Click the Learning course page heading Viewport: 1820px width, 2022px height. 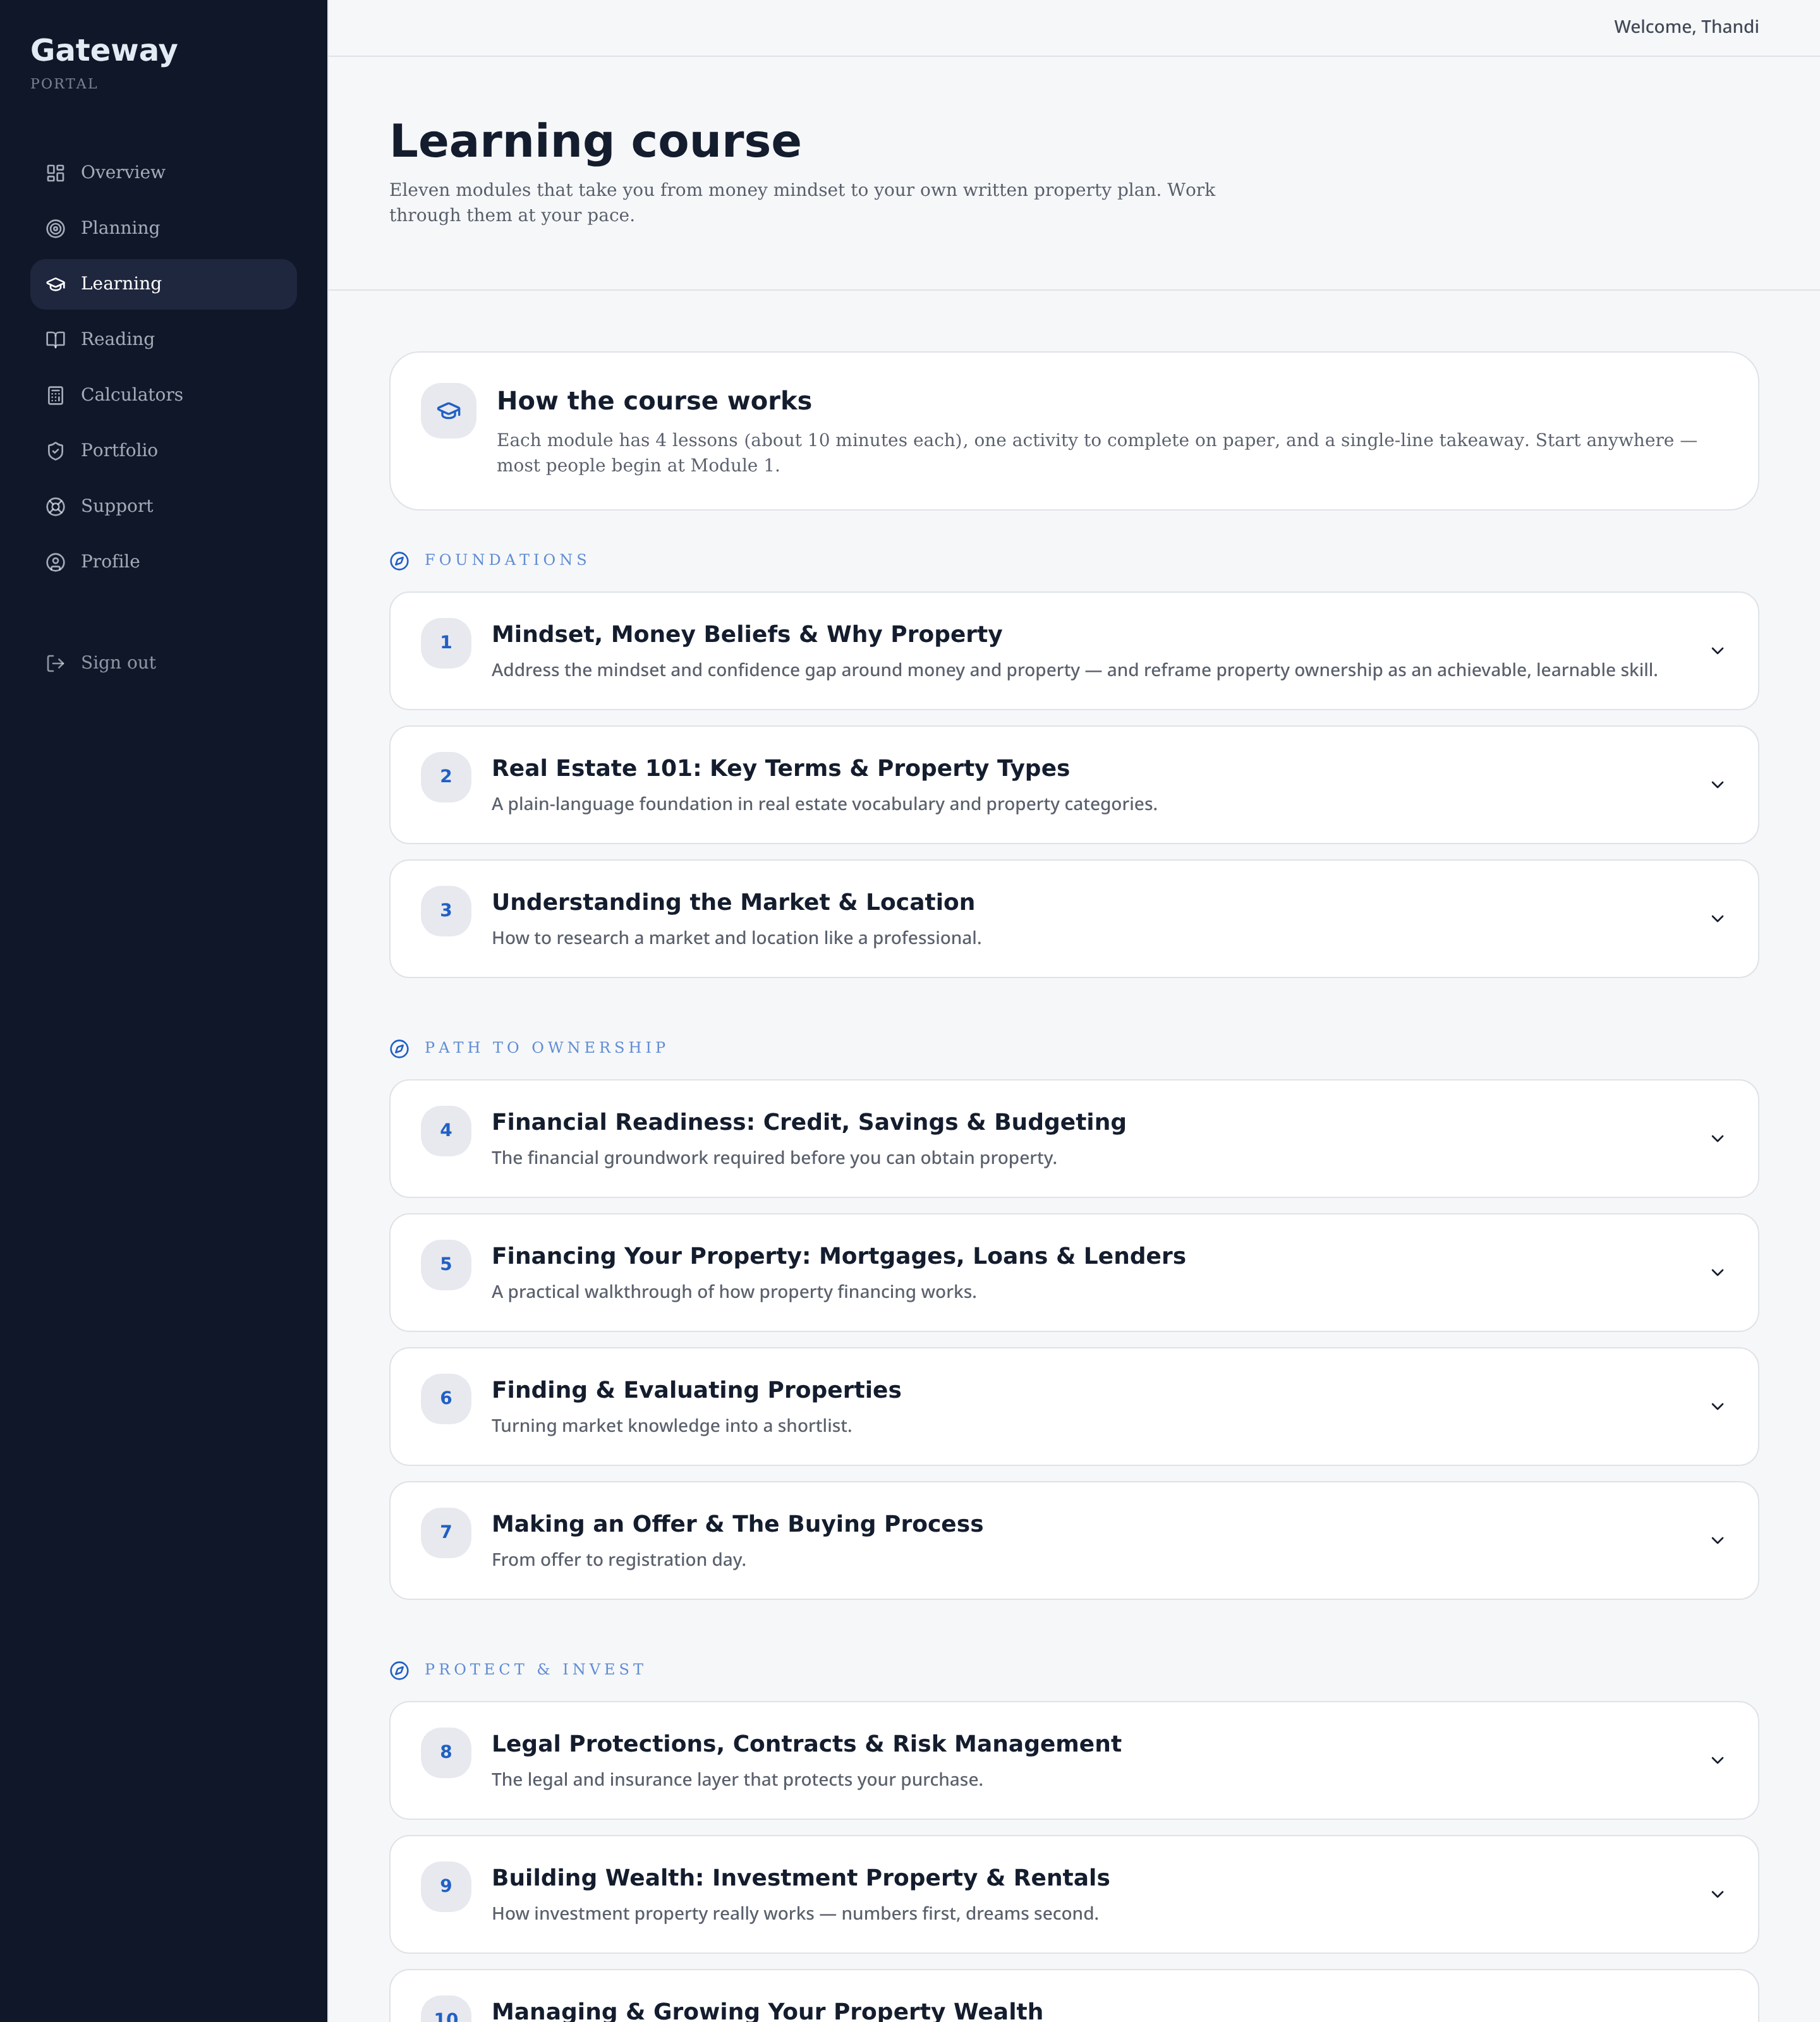(x=595, y=141)
